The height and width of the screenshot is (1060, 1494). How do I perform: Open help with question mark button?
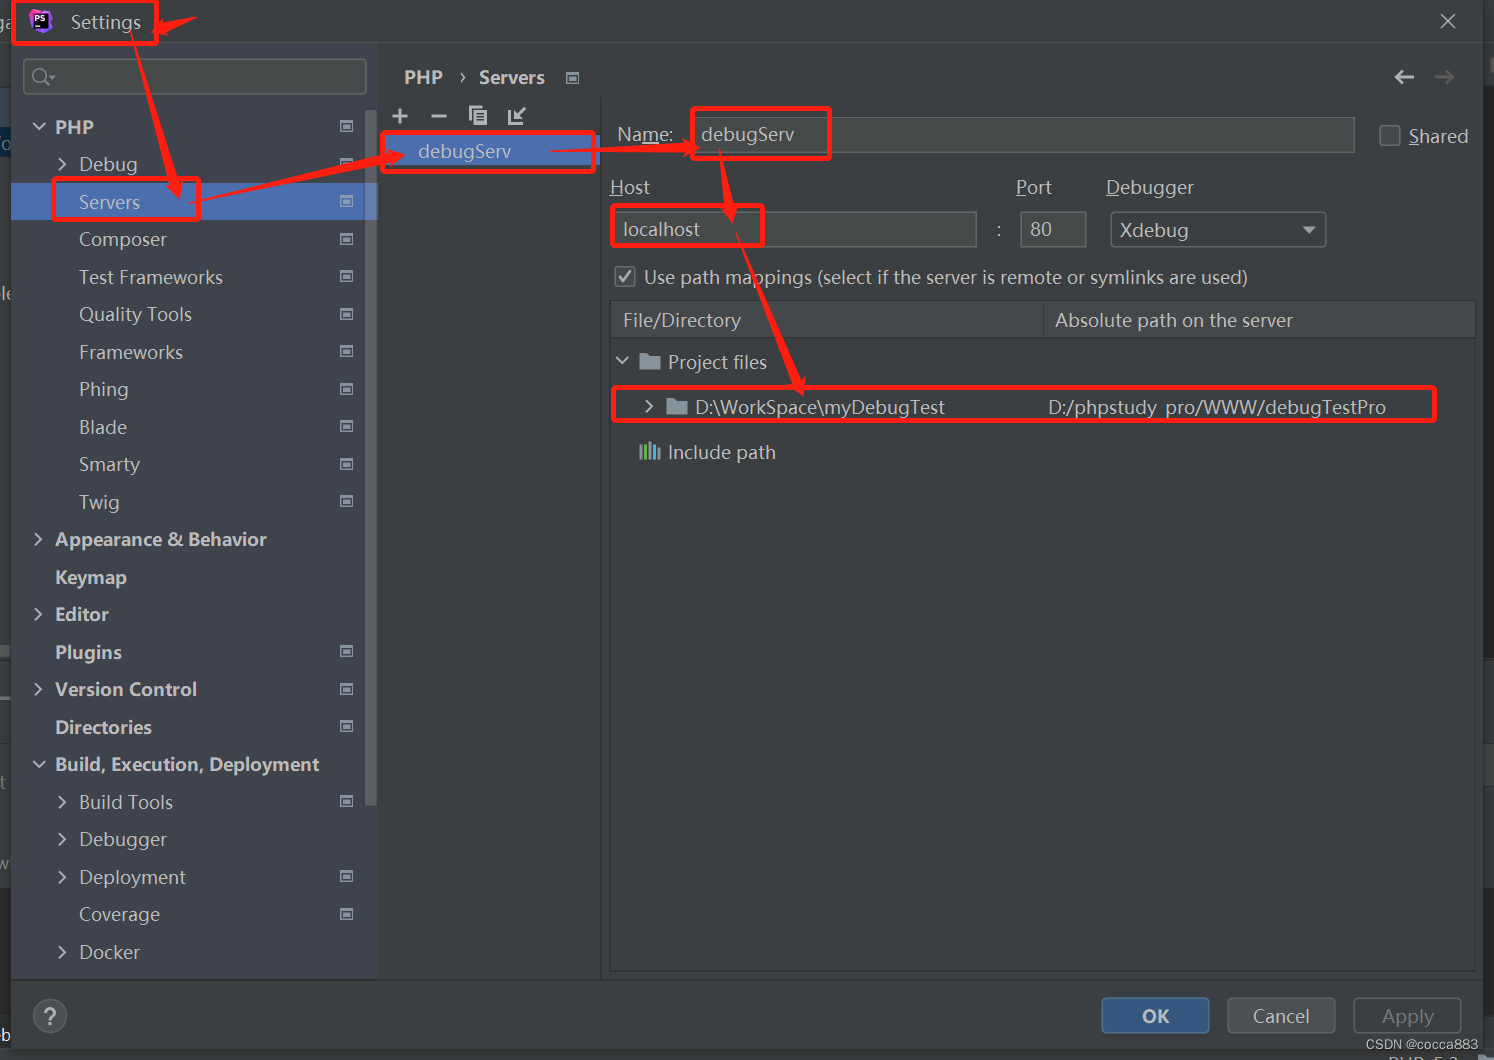tap(50, 1016)
